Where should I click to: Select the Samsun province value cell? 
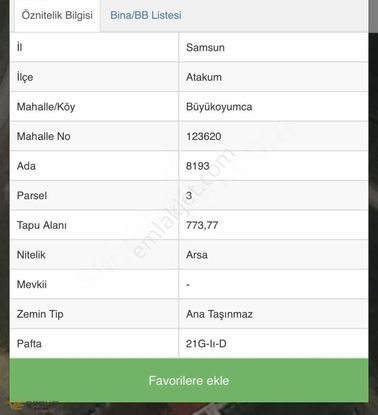(273, 47)
